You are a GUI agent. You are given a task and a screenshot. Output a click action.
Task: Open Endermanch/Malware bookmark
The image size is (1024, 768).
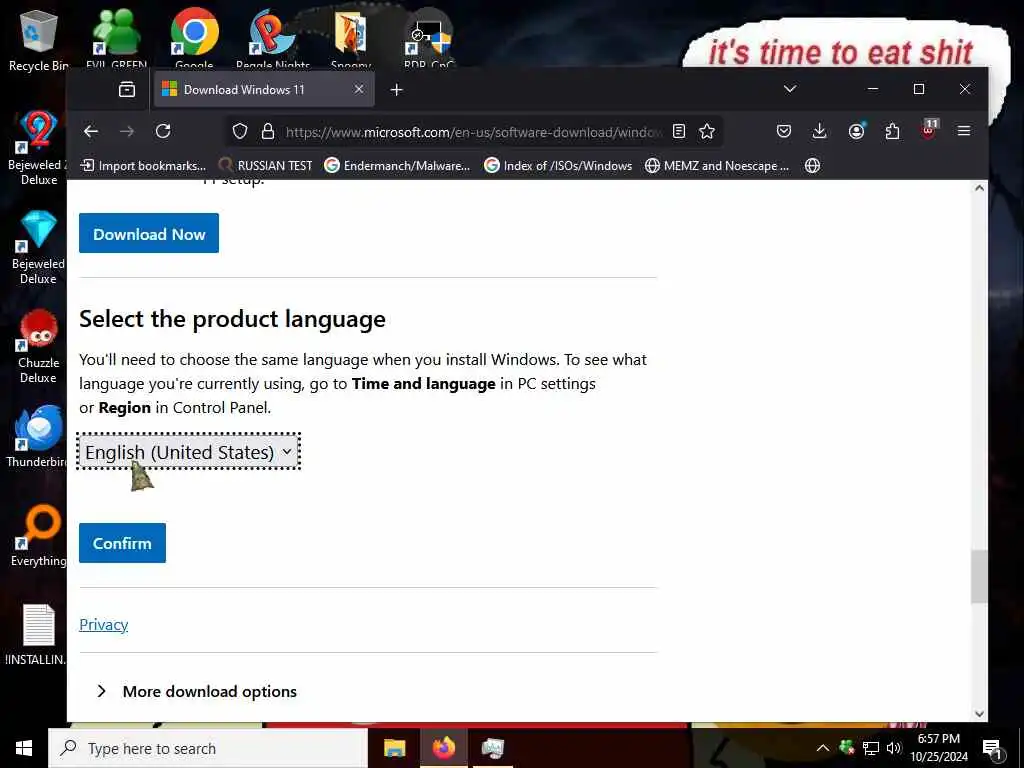tap(397, 166)
